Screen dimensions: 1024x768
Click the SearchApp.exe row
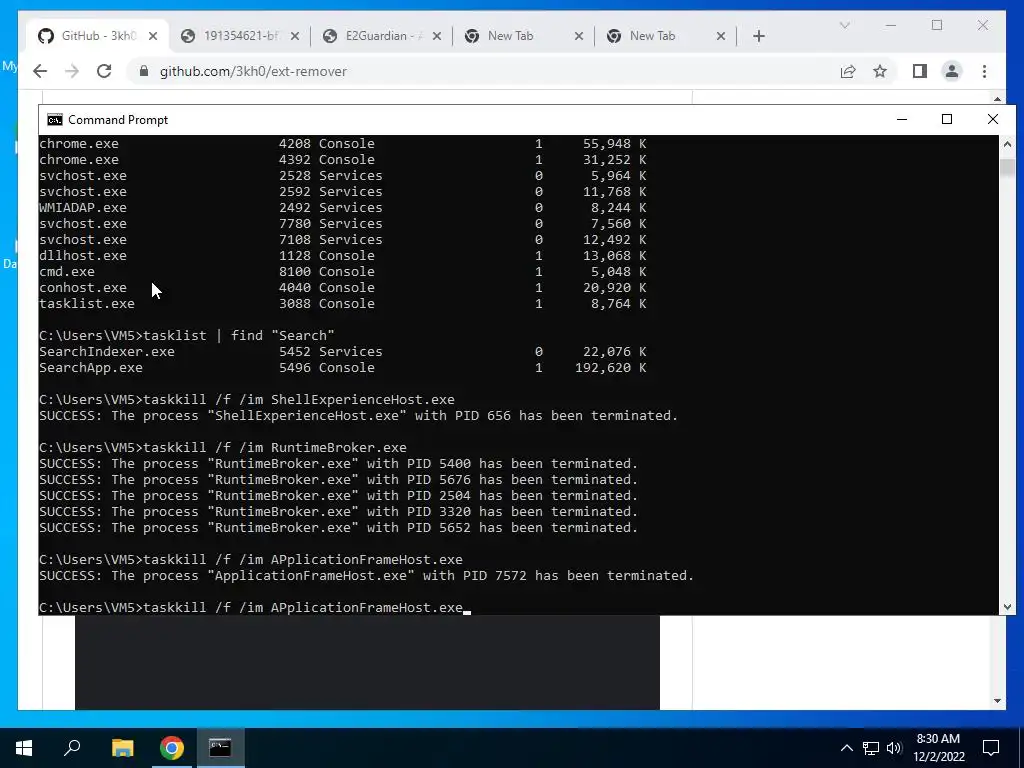point(342,368)
